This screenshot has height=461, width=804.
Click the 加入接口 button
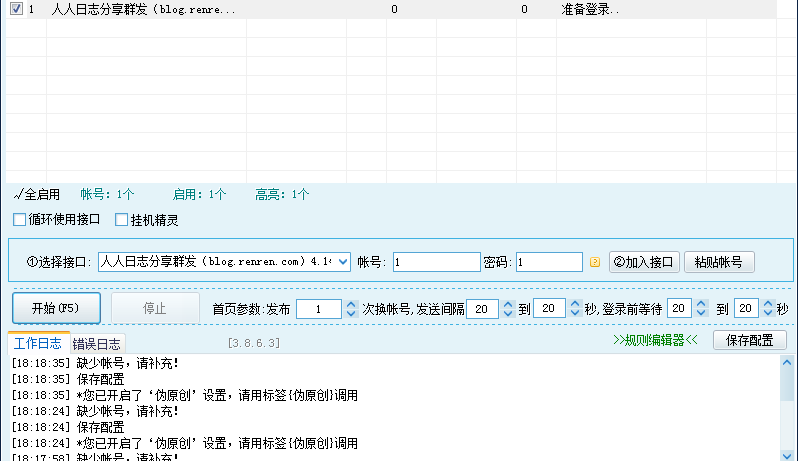coord(645,262)
